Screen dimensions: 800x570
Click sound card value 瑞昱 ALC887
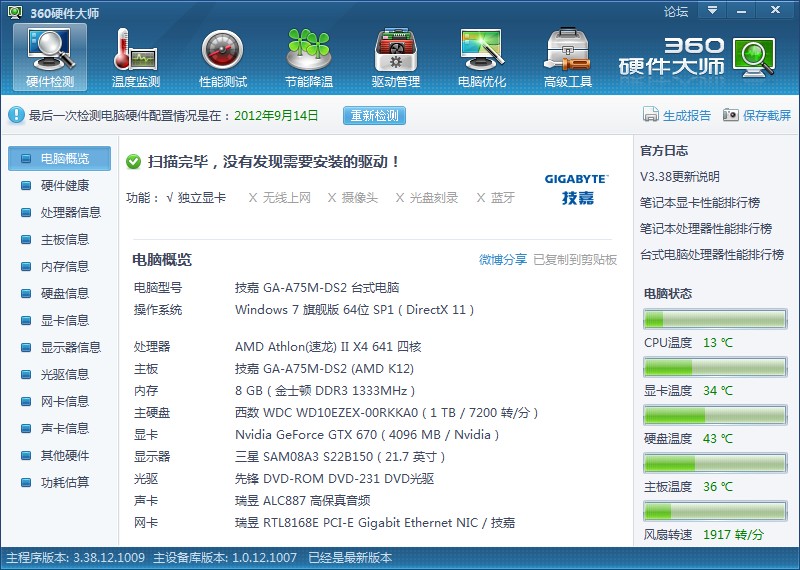coord(303,501)
